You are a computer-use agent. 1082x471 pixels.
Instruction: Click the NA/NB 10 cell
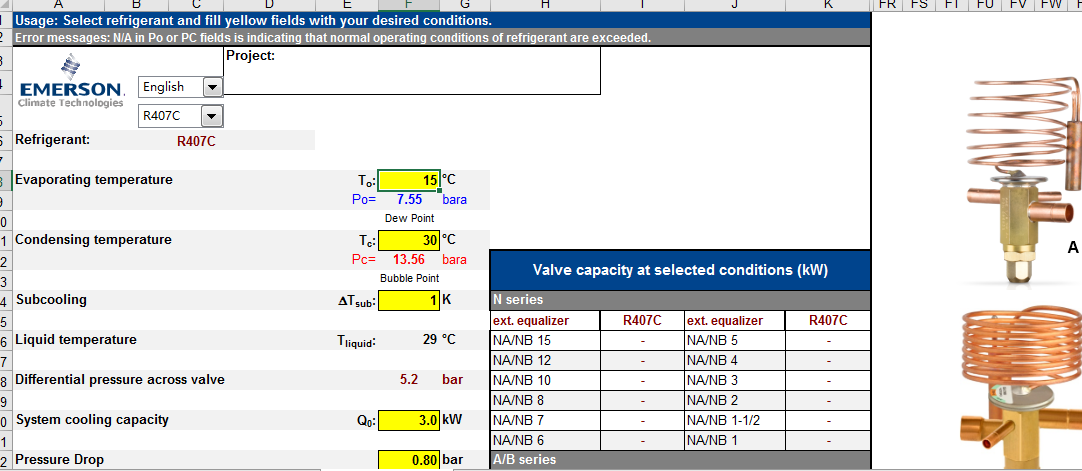click(x=545, y=381)
